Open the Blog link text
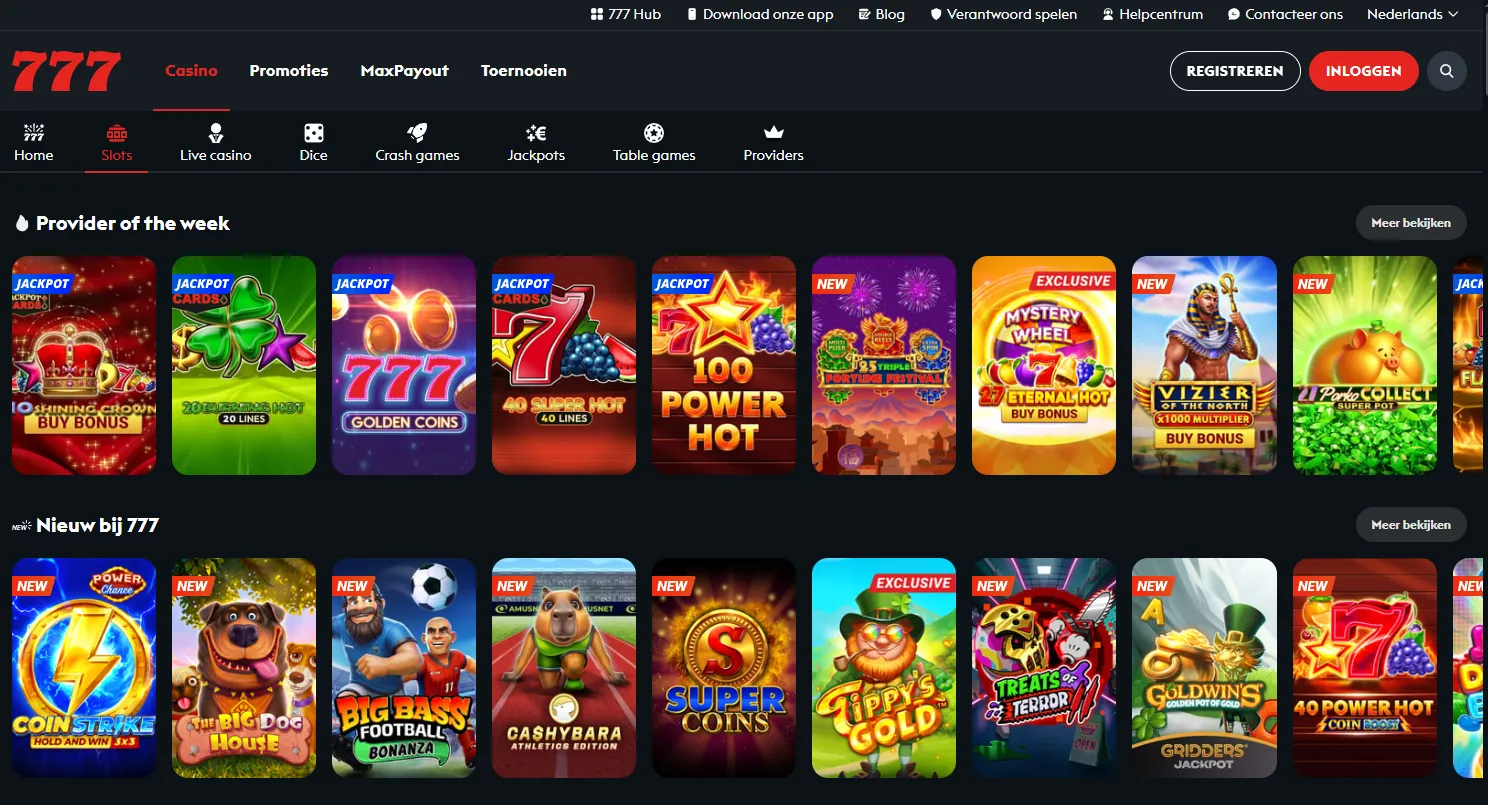The width and height of the screenshot is (1488, 805). pos(890,14)
